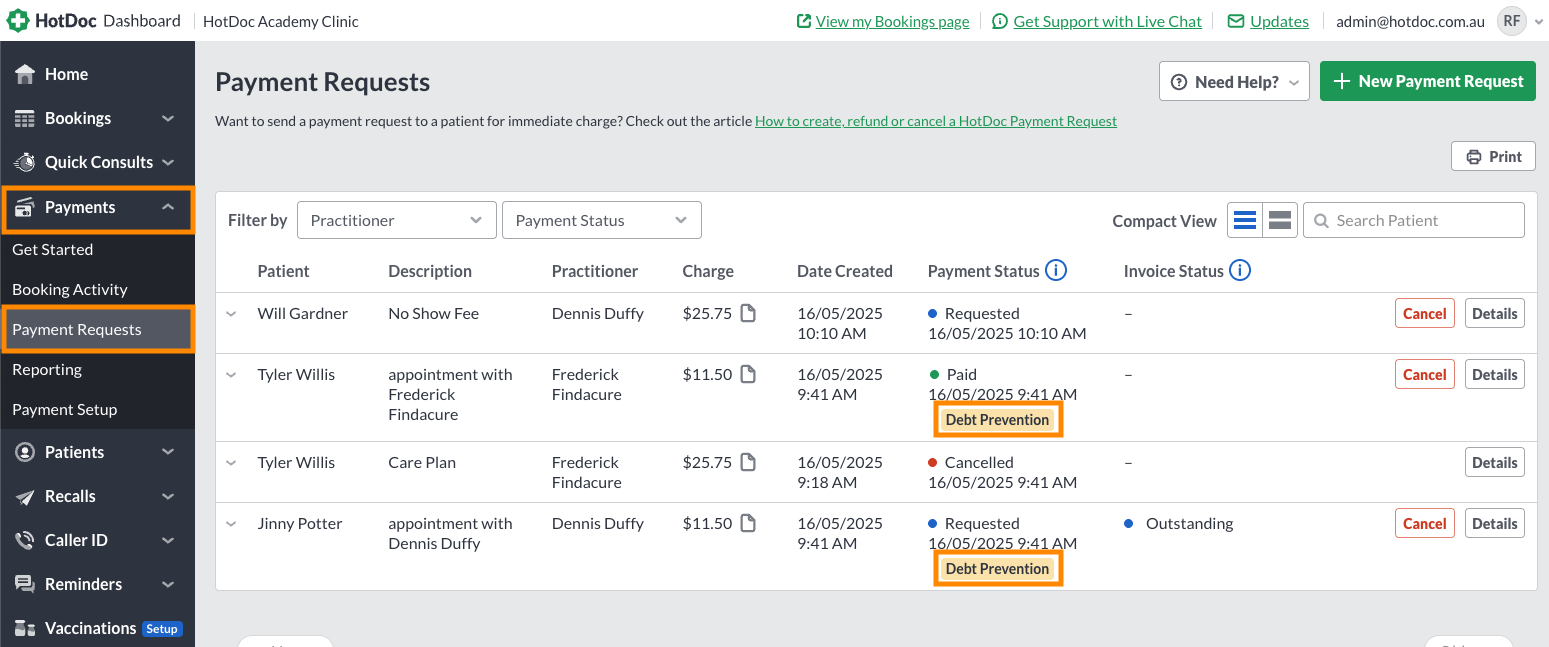Cancel Jinny Potter's payment request
This screenshot has width=1549, height=647.
pos(1424,523)
